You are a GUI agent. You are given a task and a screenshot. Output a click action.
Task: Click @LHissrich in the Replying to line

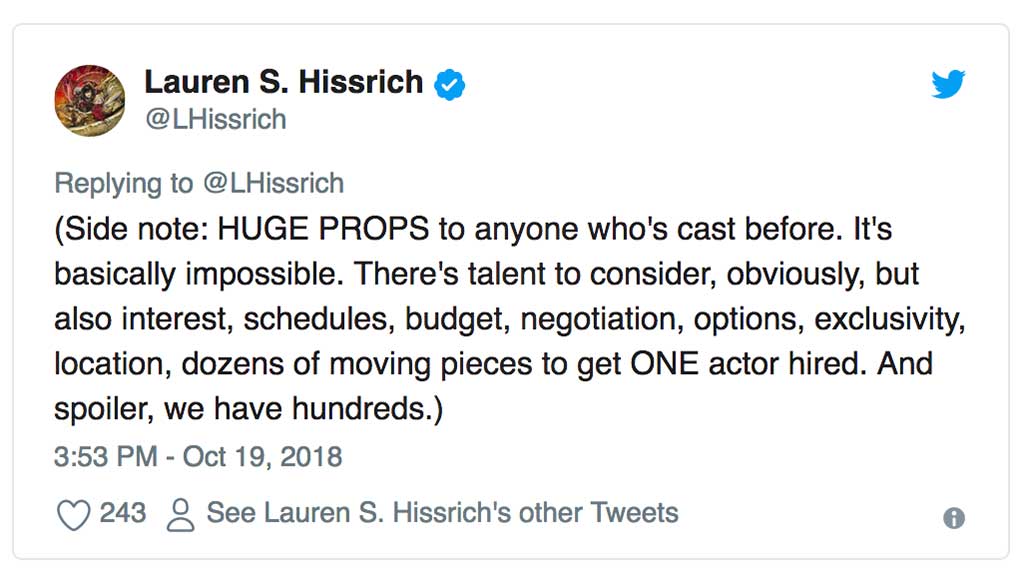tap(273, 183)
